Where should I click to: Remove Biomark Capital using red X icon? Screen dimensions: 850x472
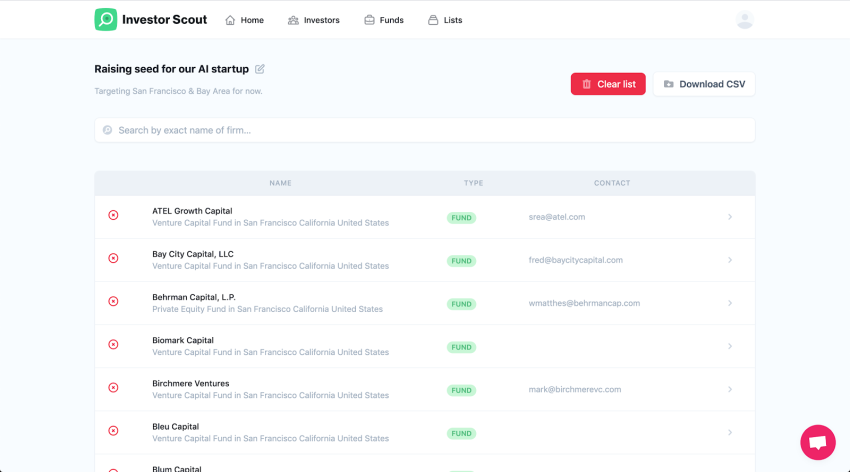click(113, 345)
